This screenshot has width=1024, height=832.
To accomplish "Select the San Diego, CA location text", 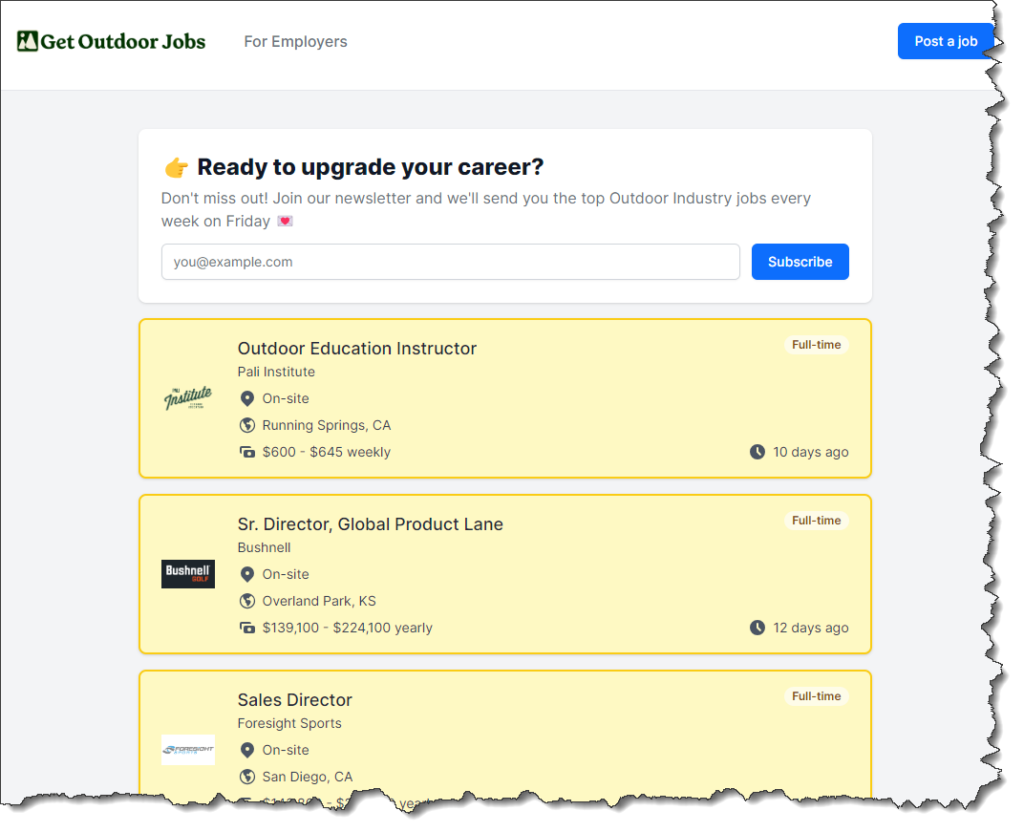I will pos(308,776).
